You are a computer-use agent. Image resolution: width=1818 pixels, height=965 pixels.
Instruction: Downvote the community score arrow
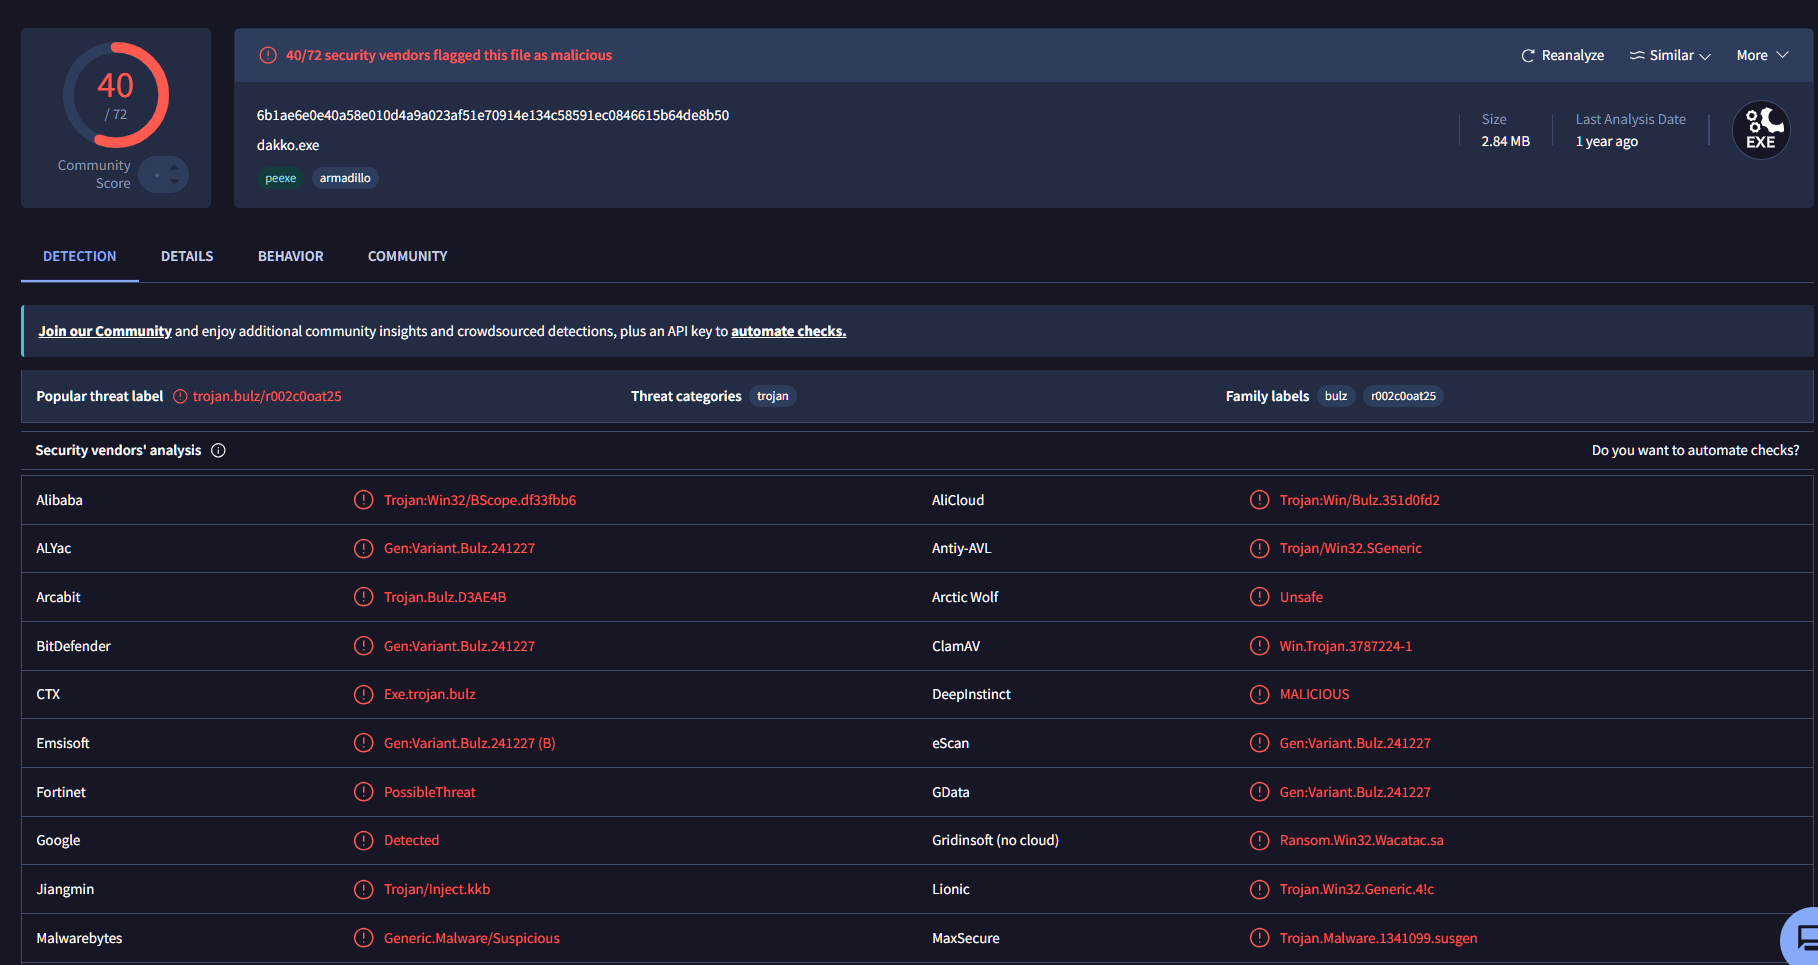click(175, 182)
